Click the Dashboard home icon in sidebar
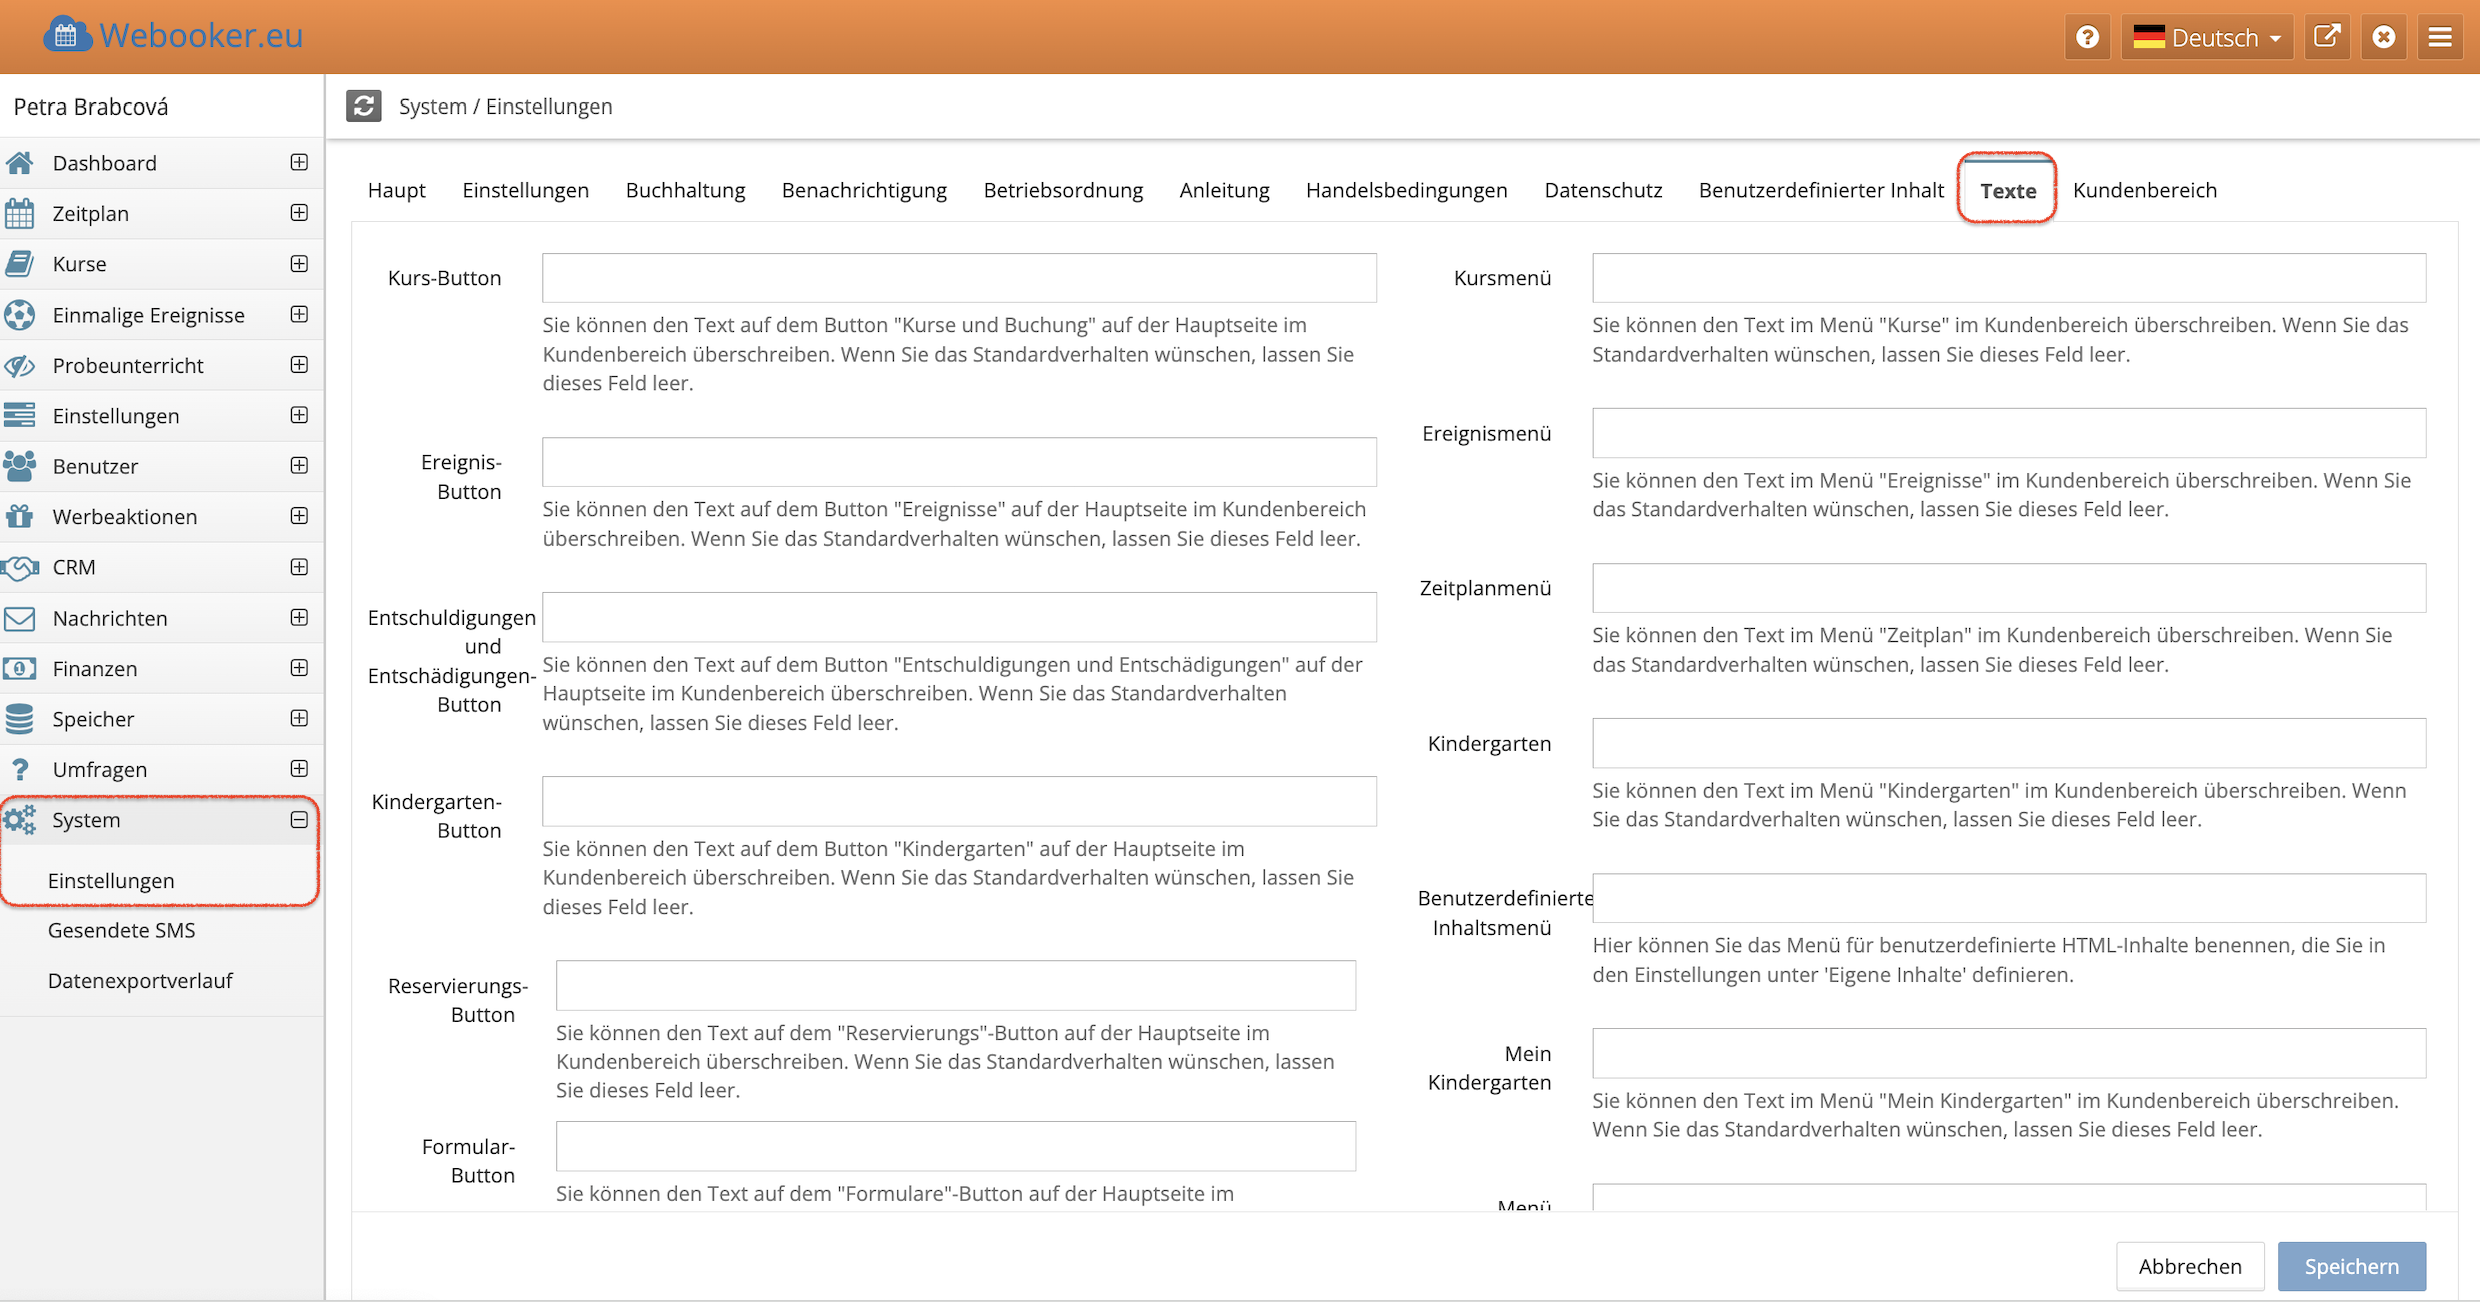The image size is (2480, 1302). point(20,163)
